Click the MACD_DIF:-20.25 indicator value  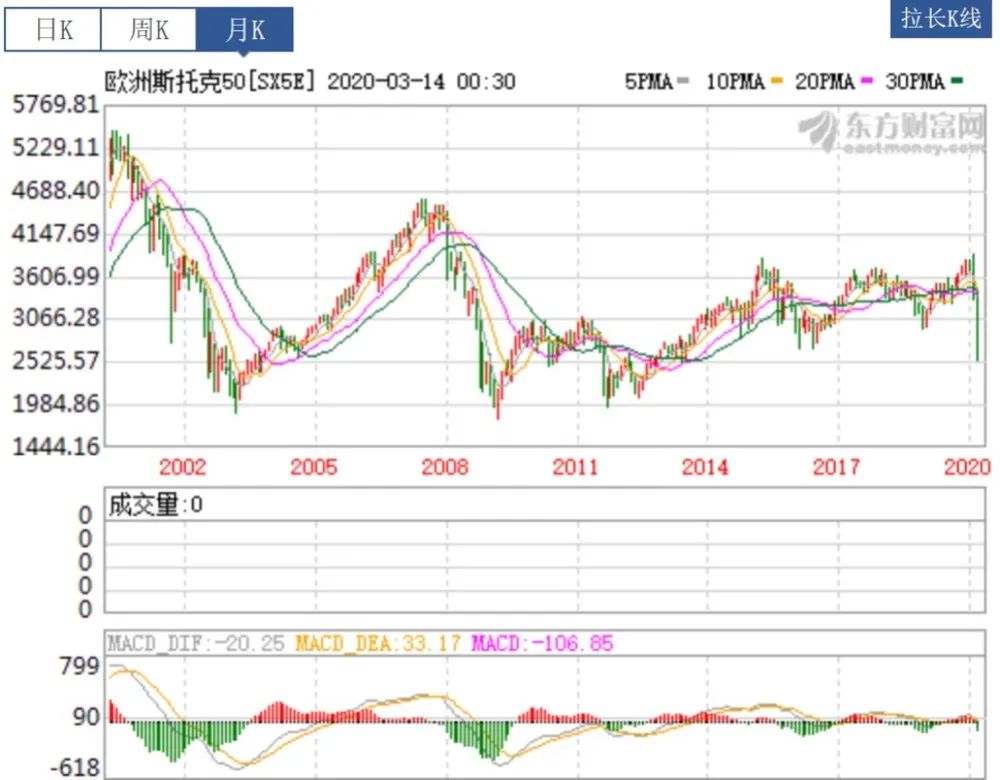coord(196,643)
